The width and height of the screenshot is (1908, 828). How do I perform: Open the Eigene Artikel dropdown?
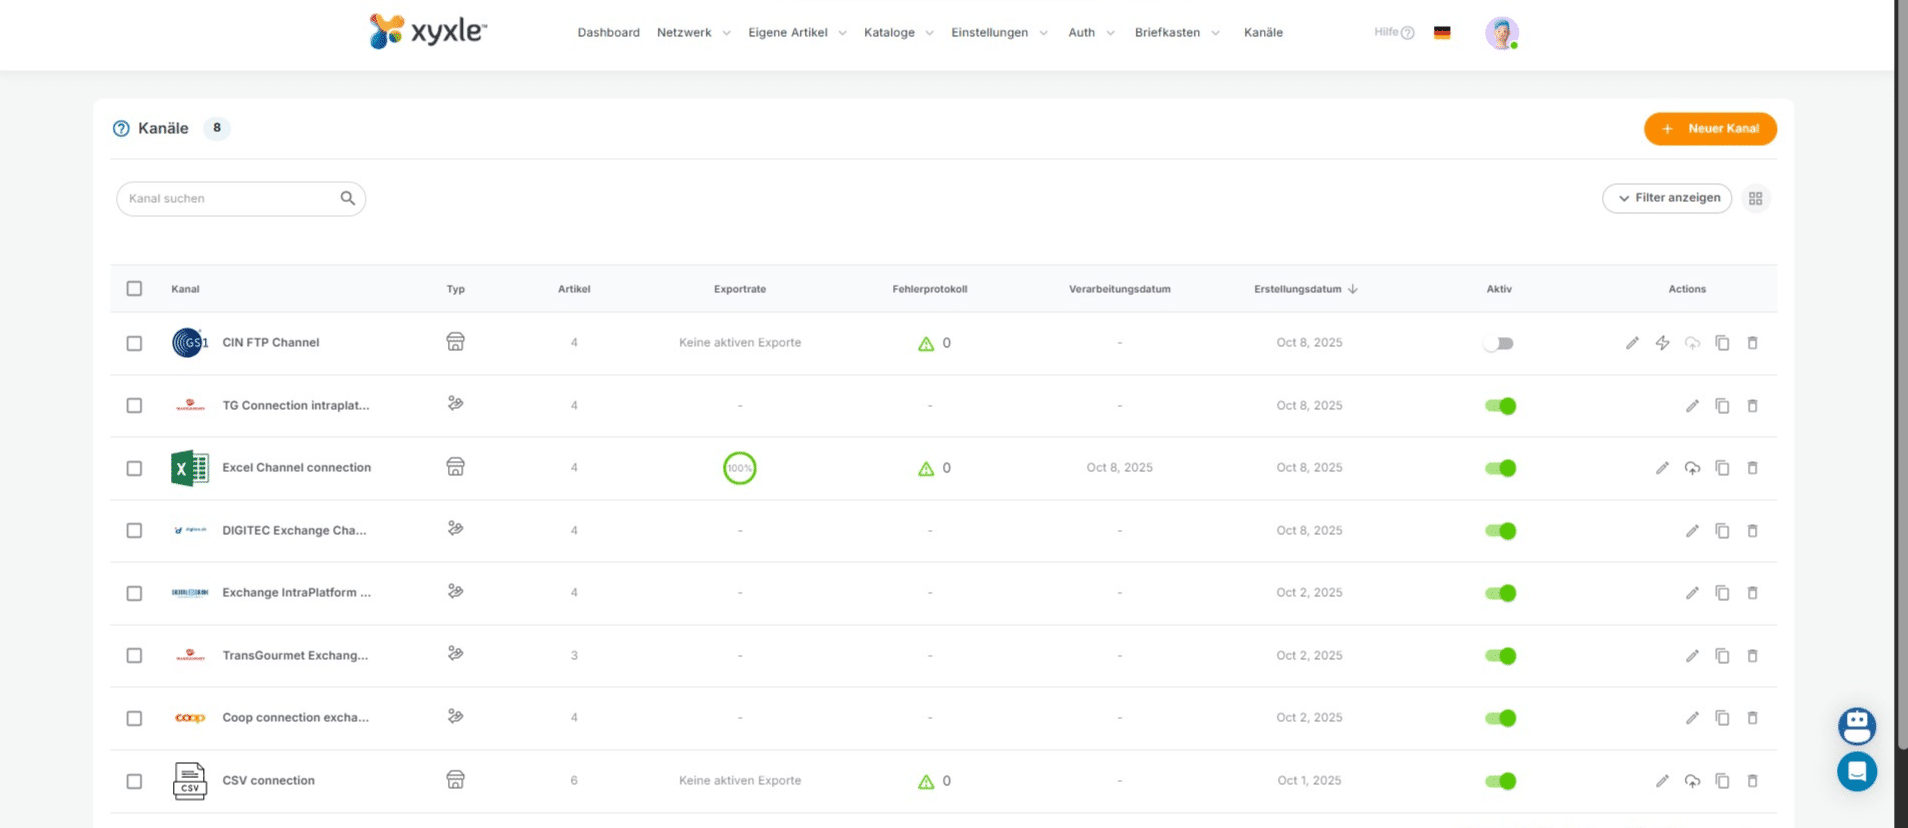796,33
